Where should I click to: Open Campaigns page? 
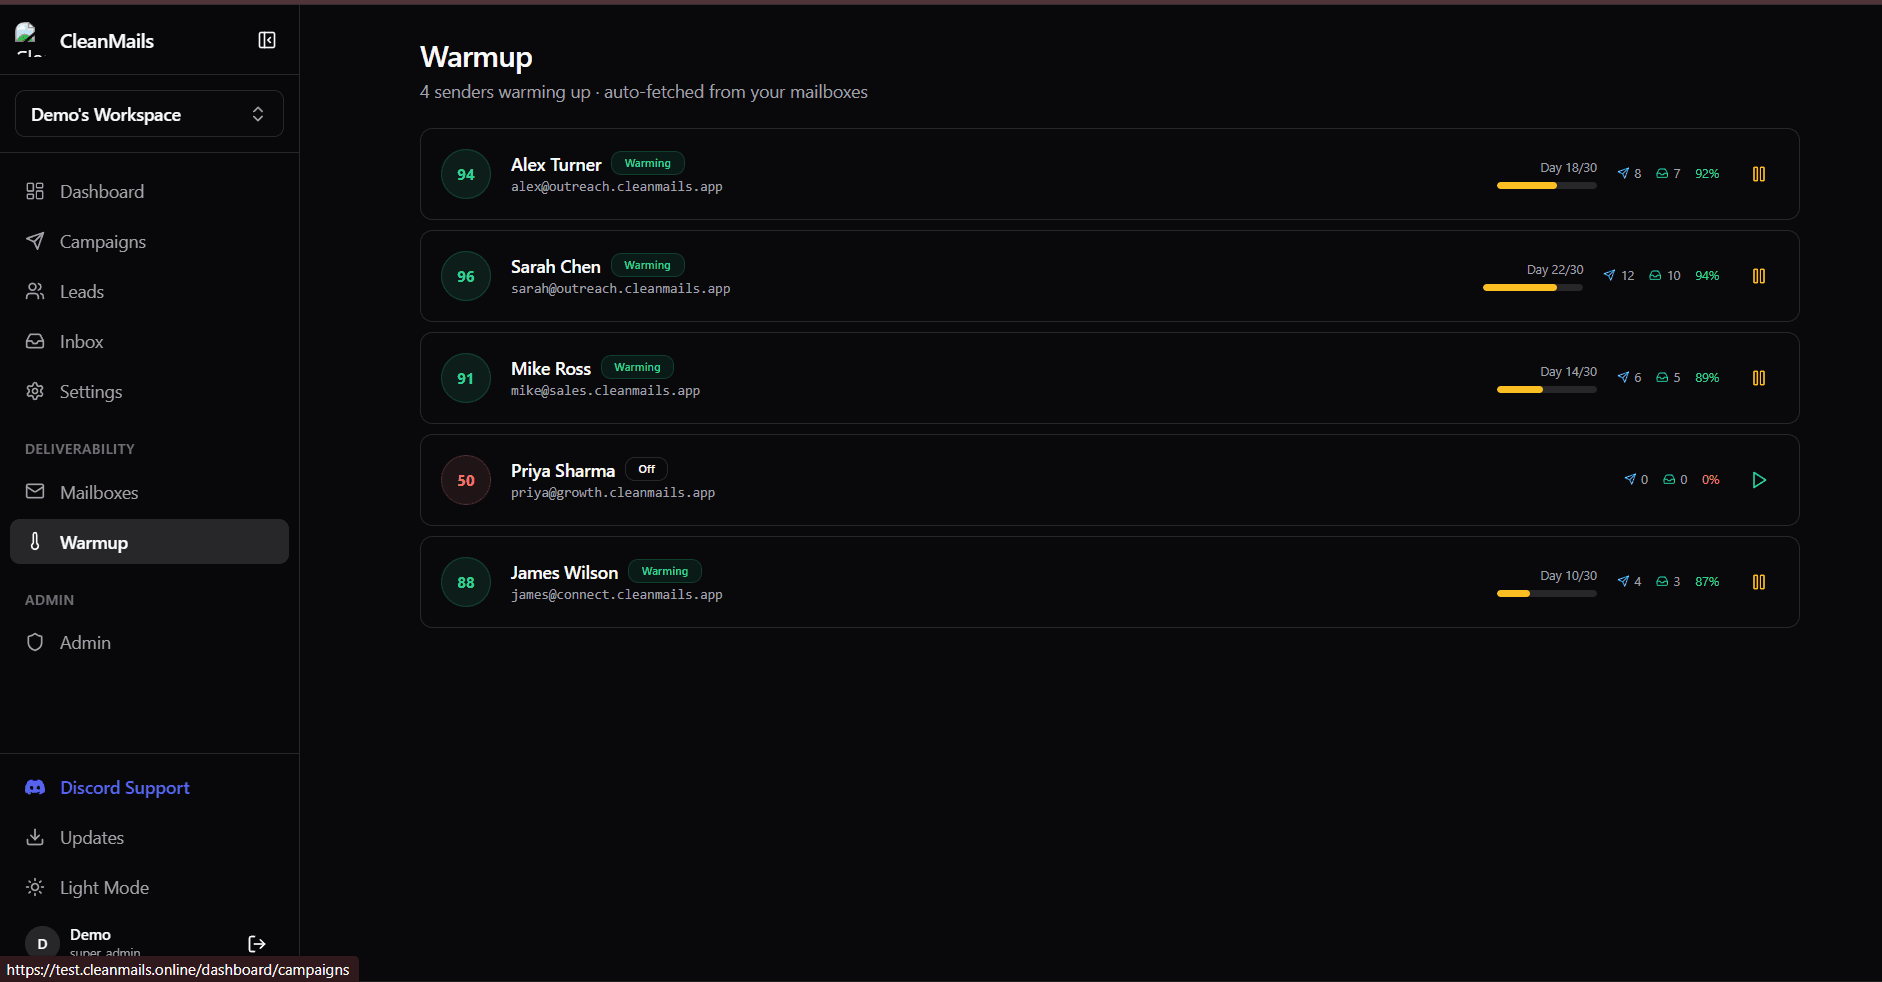point(149,241)
